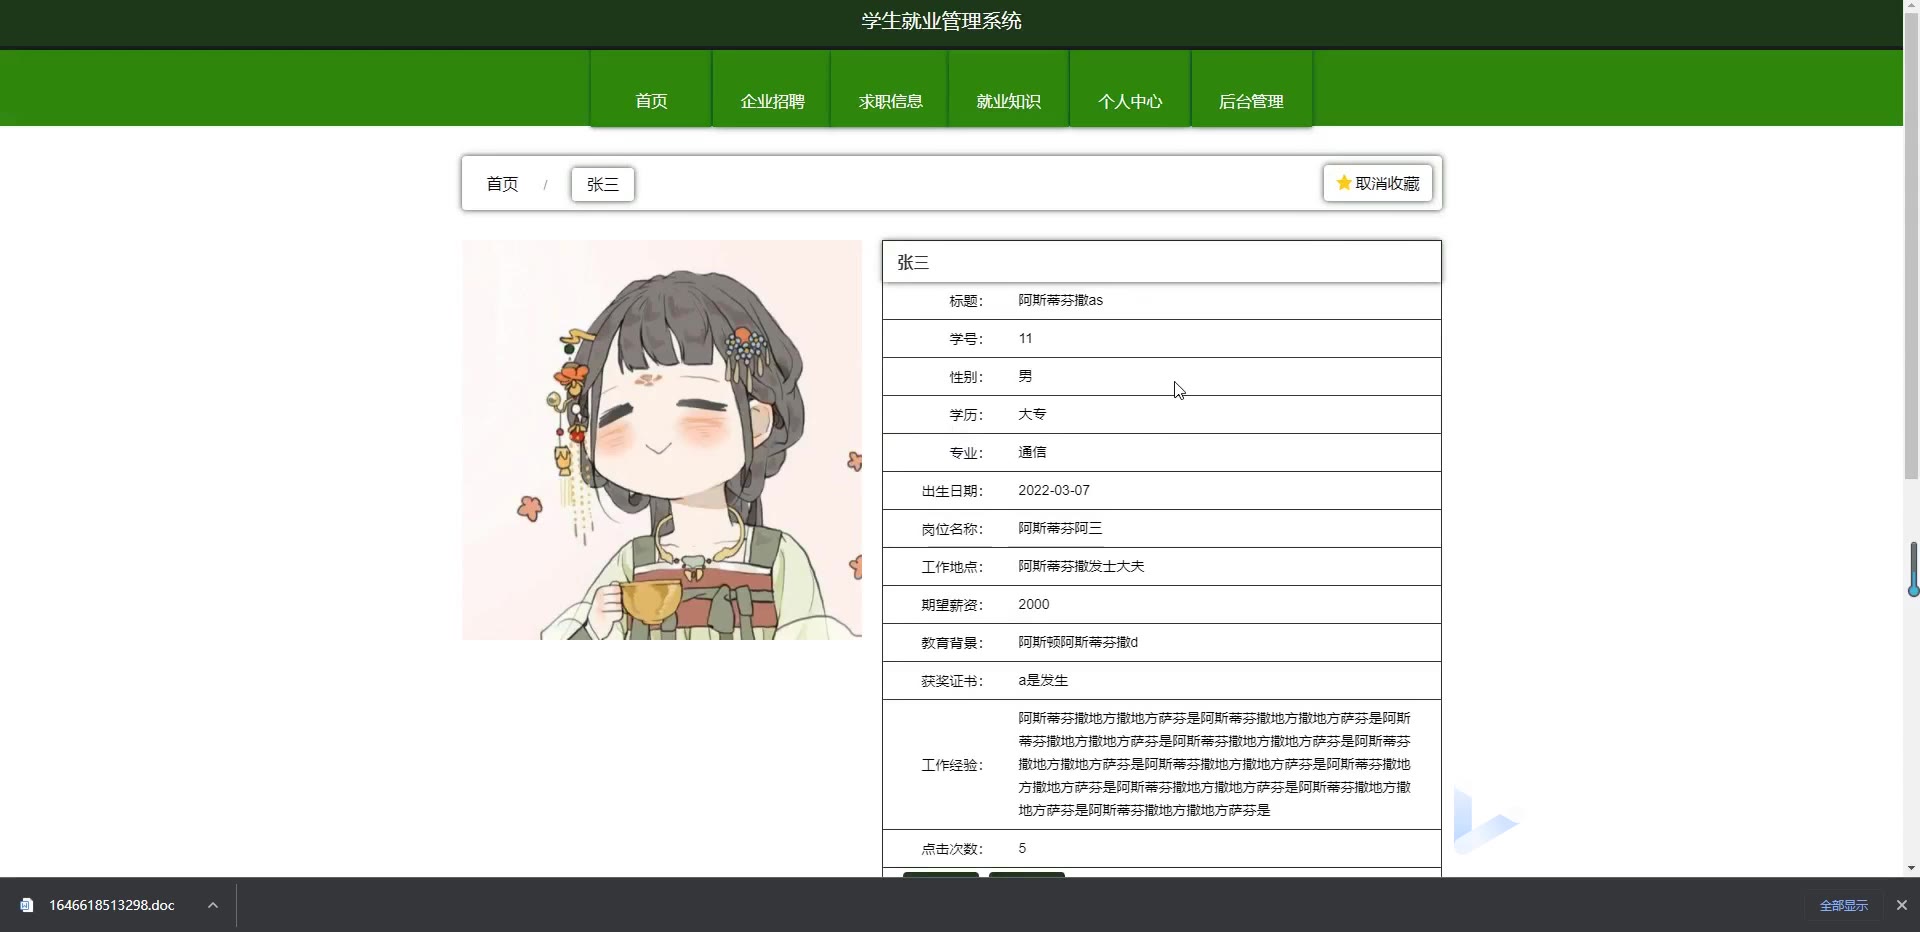The width and height of the screenshot is (1920, 932).
Task: Click student number value 11
Action: [x=1025, y=338]
